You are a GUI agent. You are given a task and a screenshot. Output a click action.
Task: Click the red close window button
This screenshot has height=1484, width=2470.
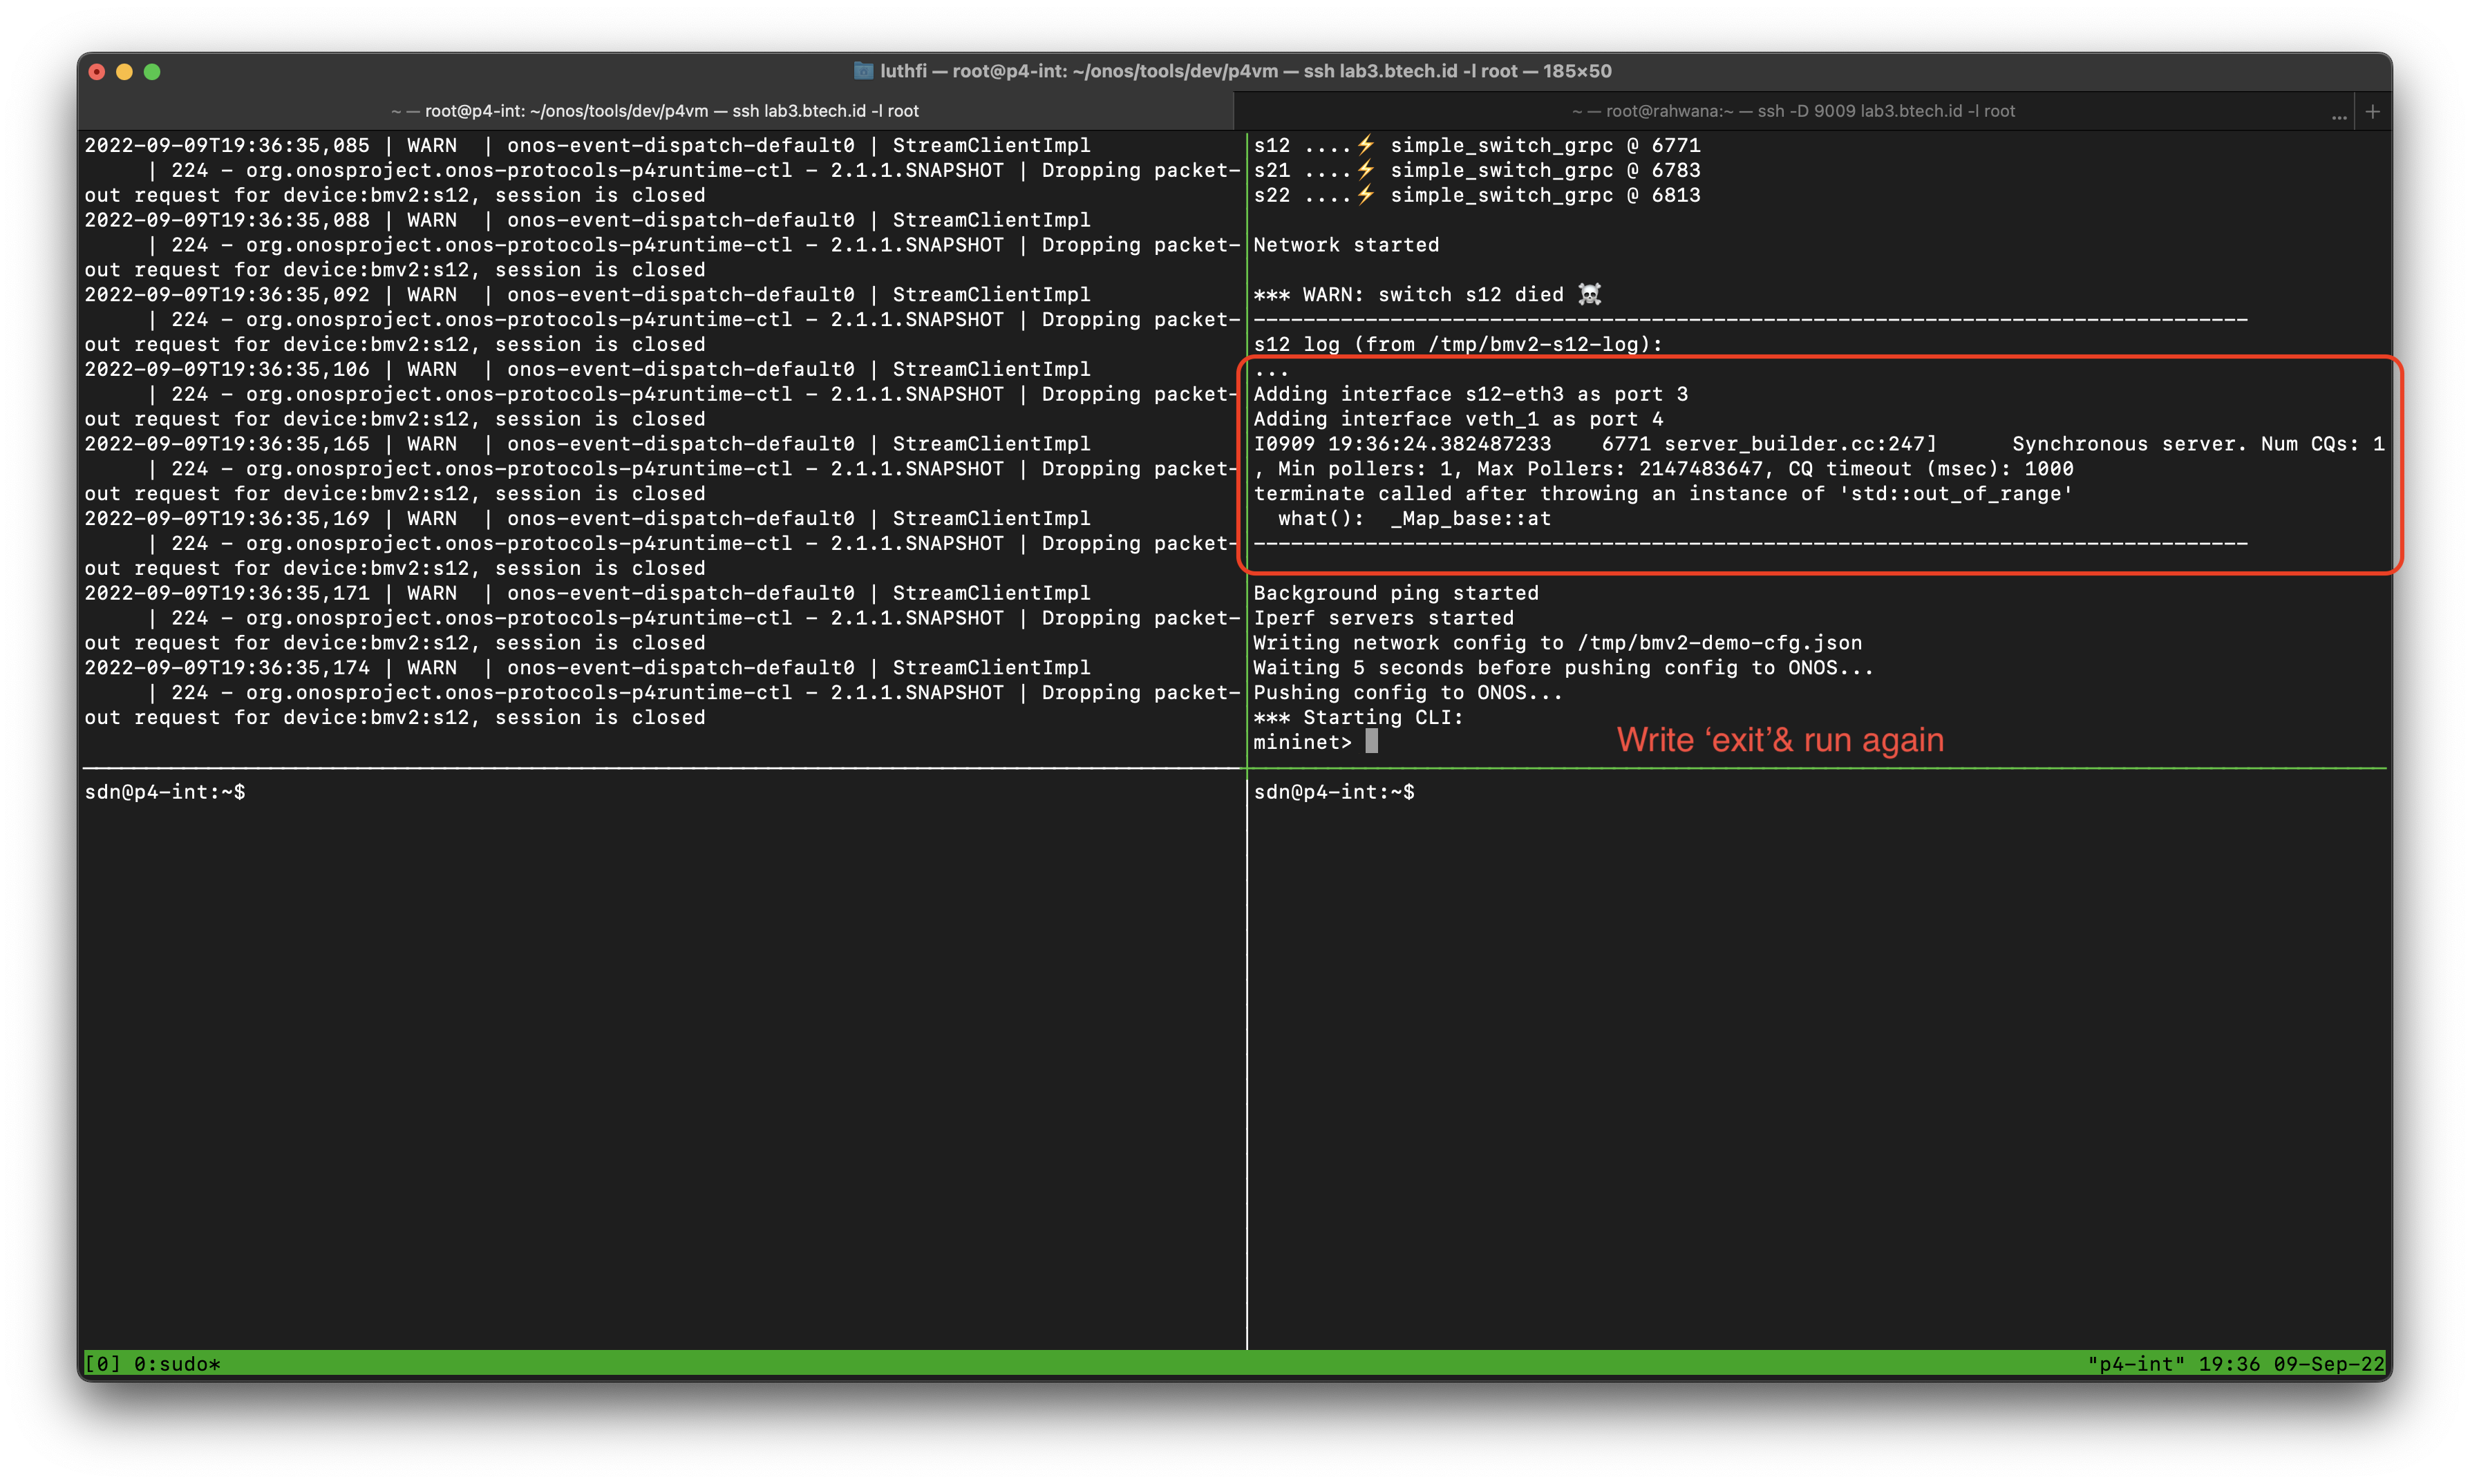tap(97, 72)
